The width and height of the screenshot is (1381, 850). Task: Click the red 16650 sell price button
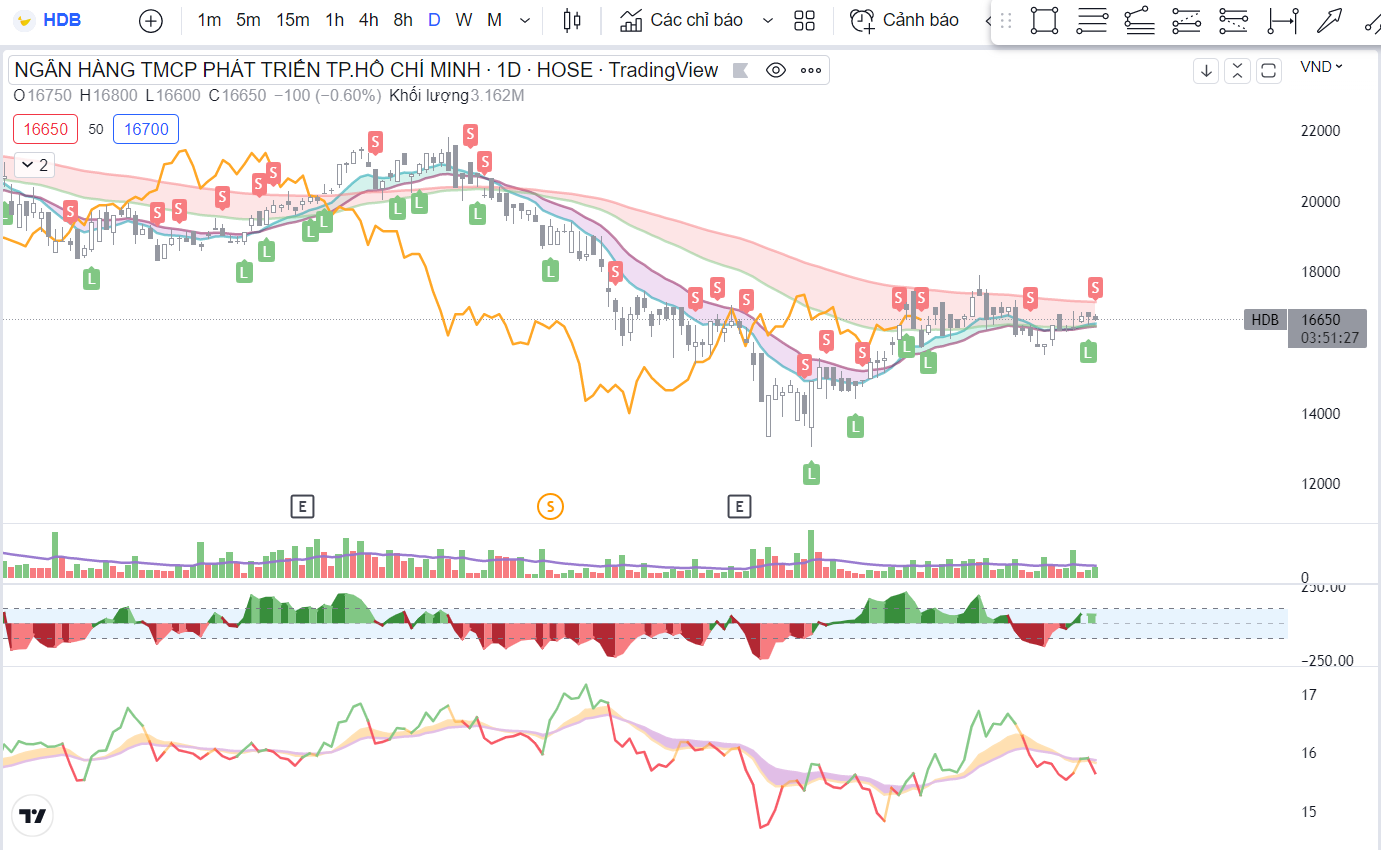tap(46, 129)
